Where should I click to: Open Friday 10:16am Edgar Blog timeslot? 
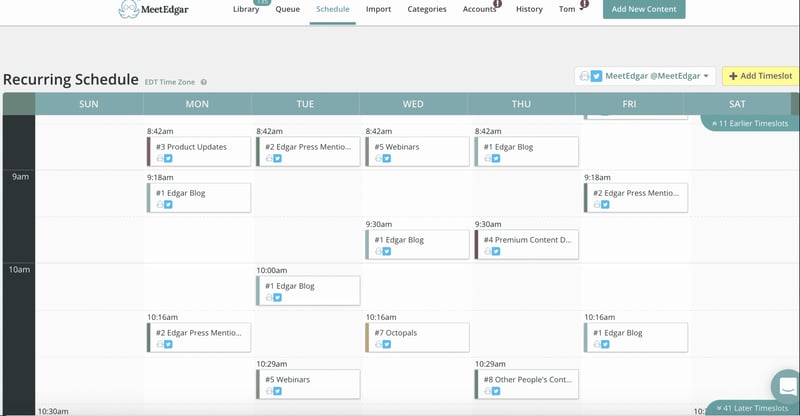coord(636,337)
